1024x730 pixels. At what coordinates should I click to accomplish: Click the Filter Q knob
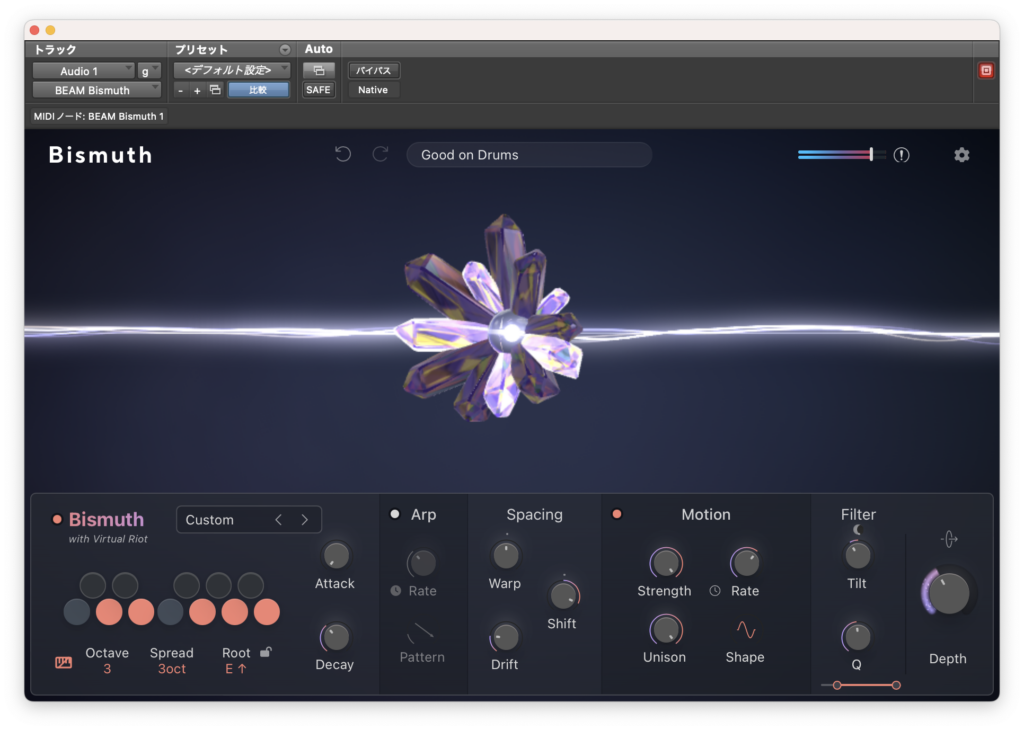click(857, 637)
